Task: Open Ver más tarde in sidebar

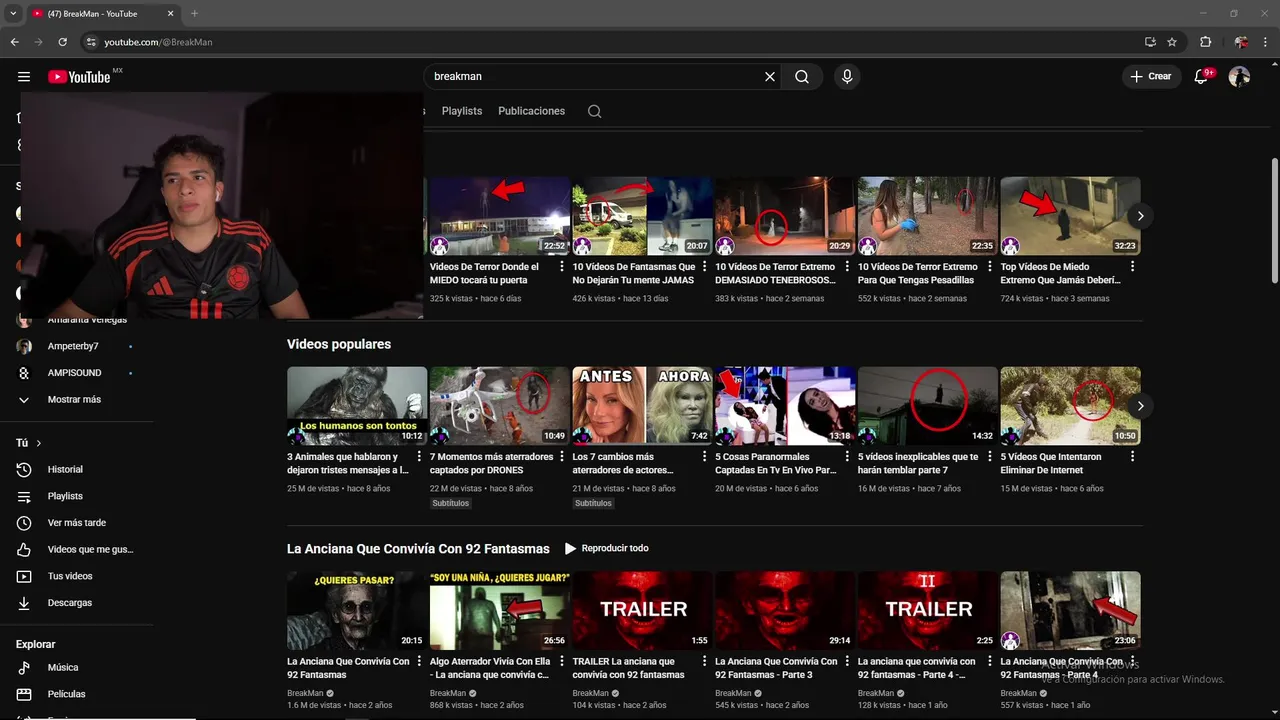Action: tap(77, 523)
